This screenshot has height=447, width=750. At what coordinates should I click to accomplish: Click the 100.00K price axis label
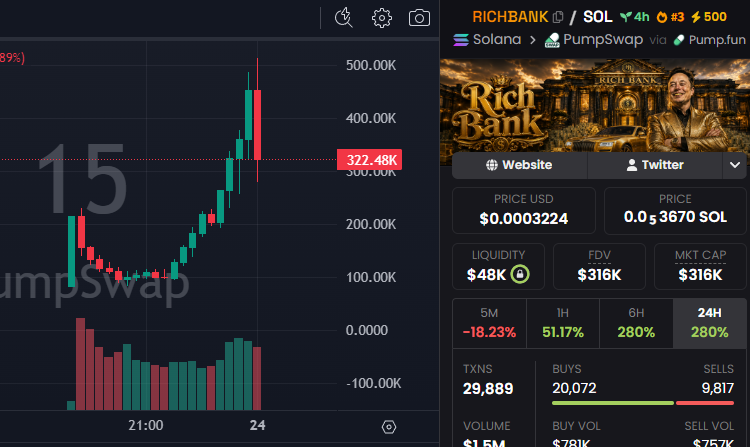(x=371, y=277)
